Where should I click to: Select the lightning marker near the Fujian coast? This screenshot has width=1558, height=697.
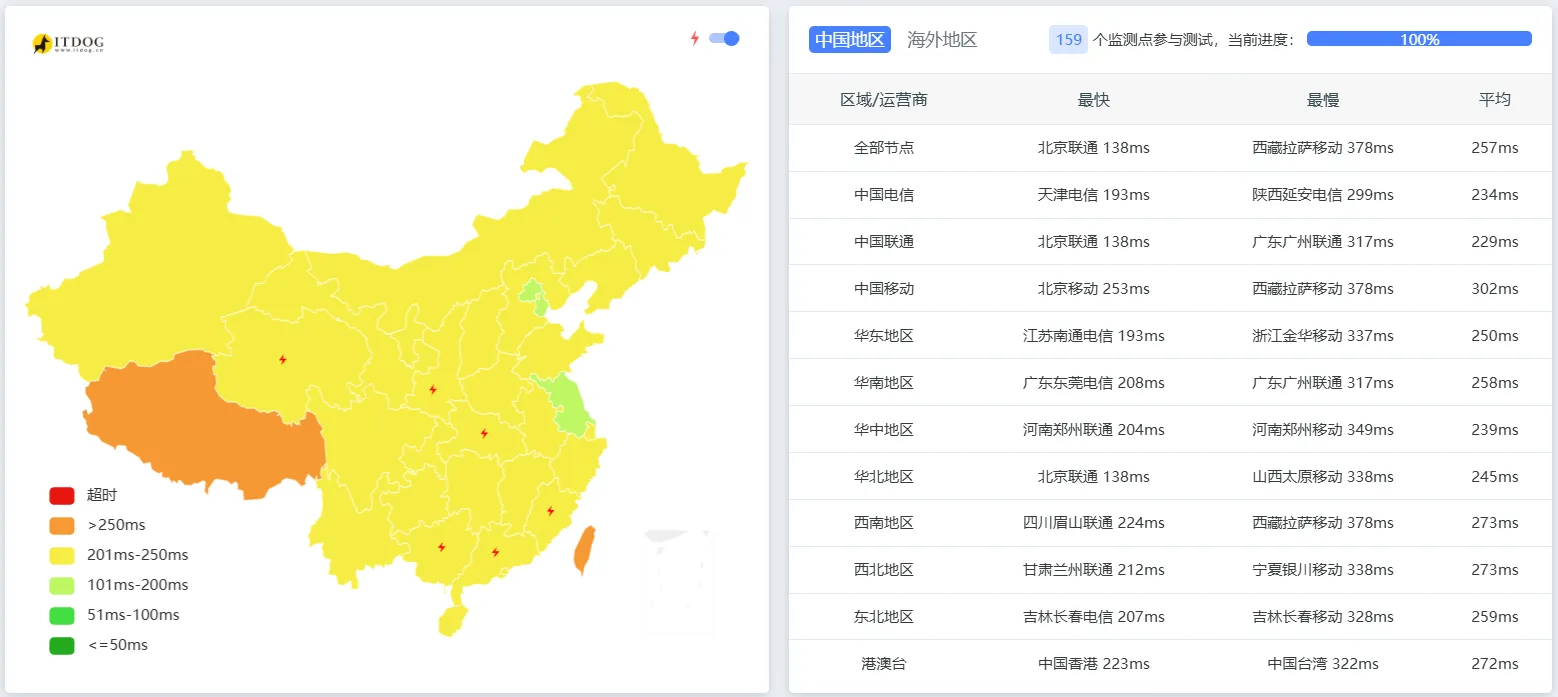(550, 511)
